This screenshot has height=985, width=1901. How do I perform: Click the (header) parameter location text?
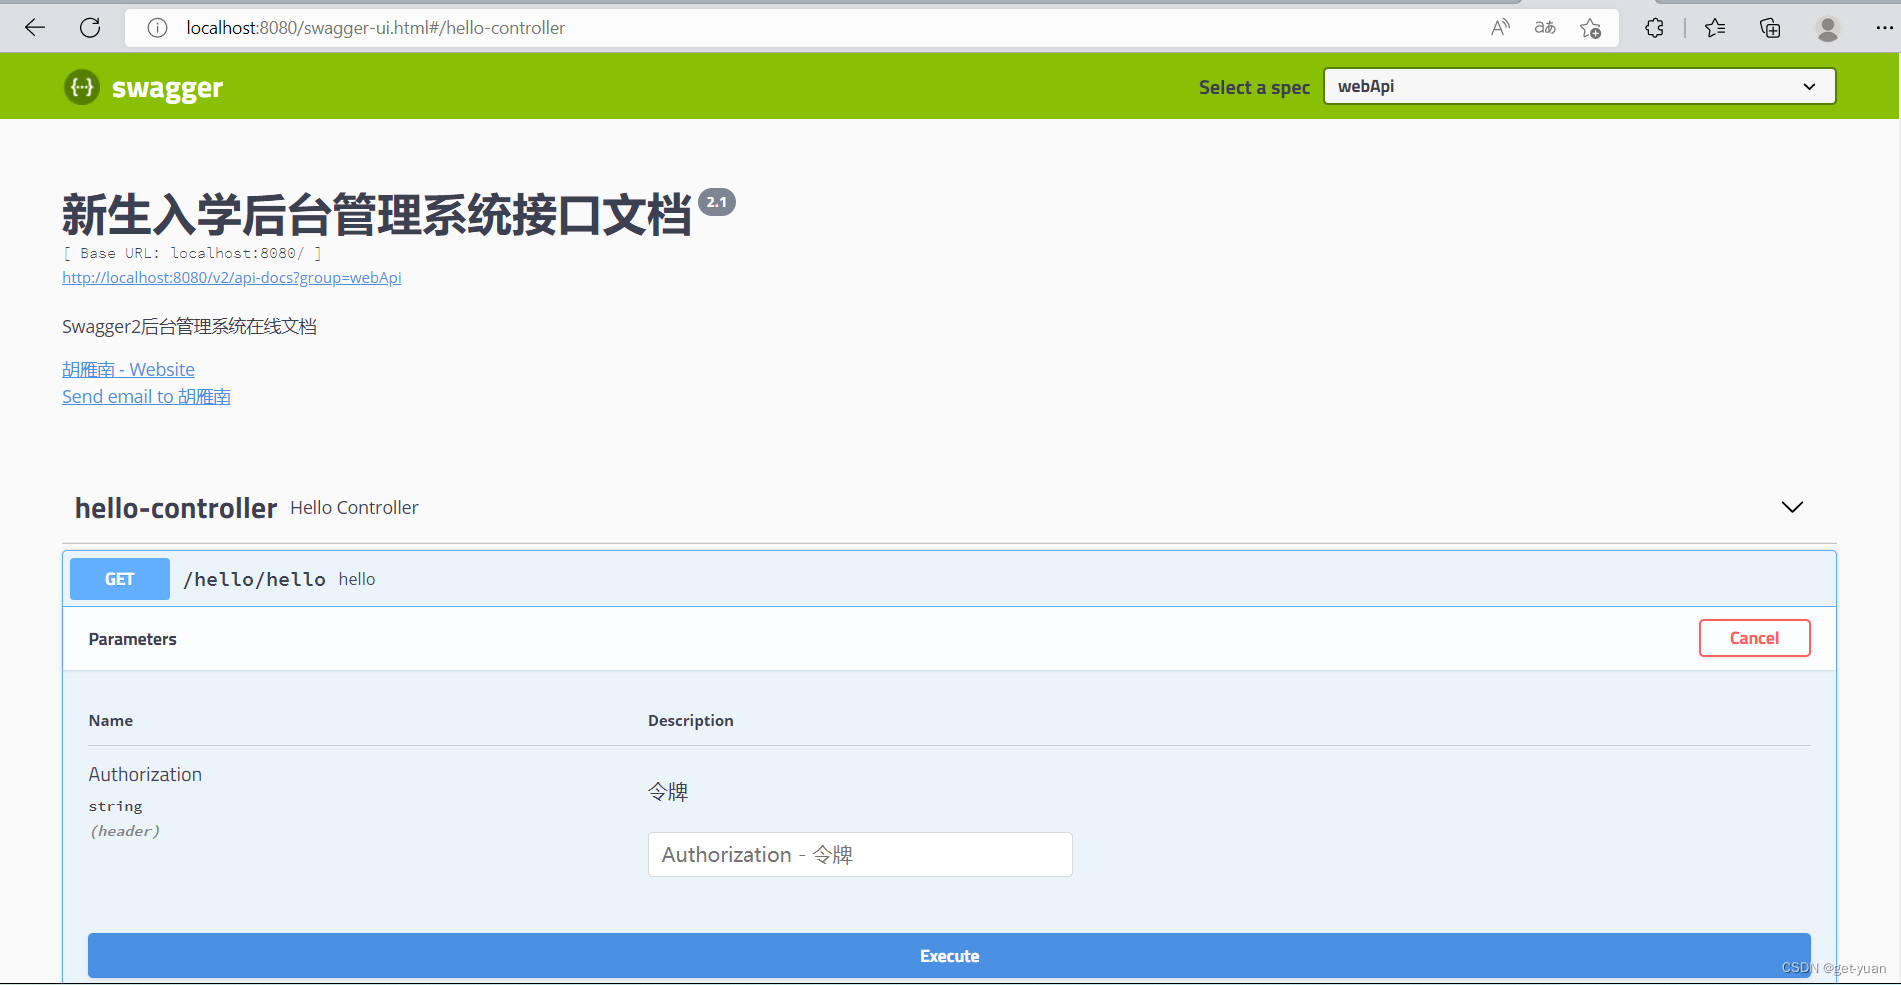pos(124,831)
